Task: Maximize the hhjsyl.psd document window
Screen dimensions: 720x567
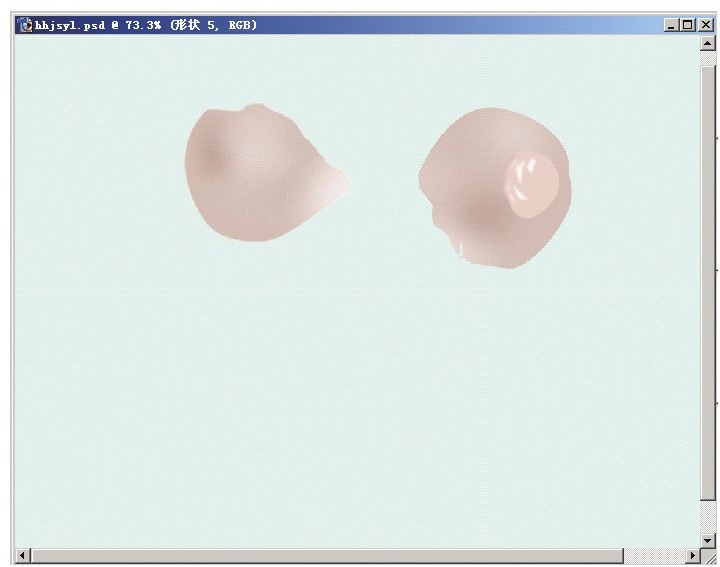Action: (x=687, y=25)
